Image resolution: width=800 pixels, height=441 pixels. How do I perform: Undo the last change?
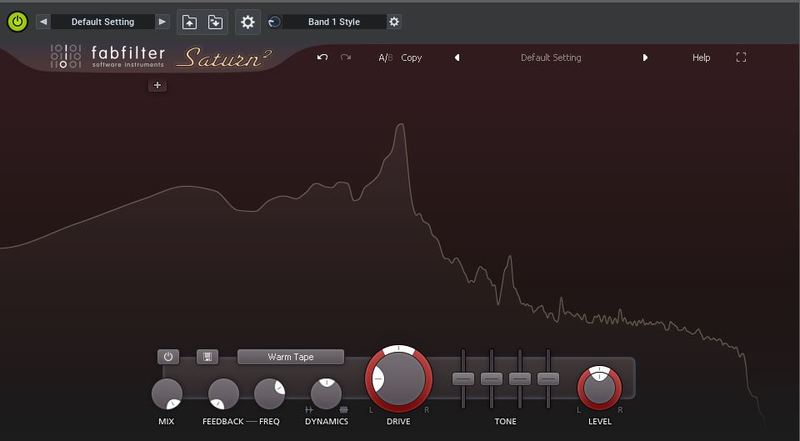coord(322,57)
